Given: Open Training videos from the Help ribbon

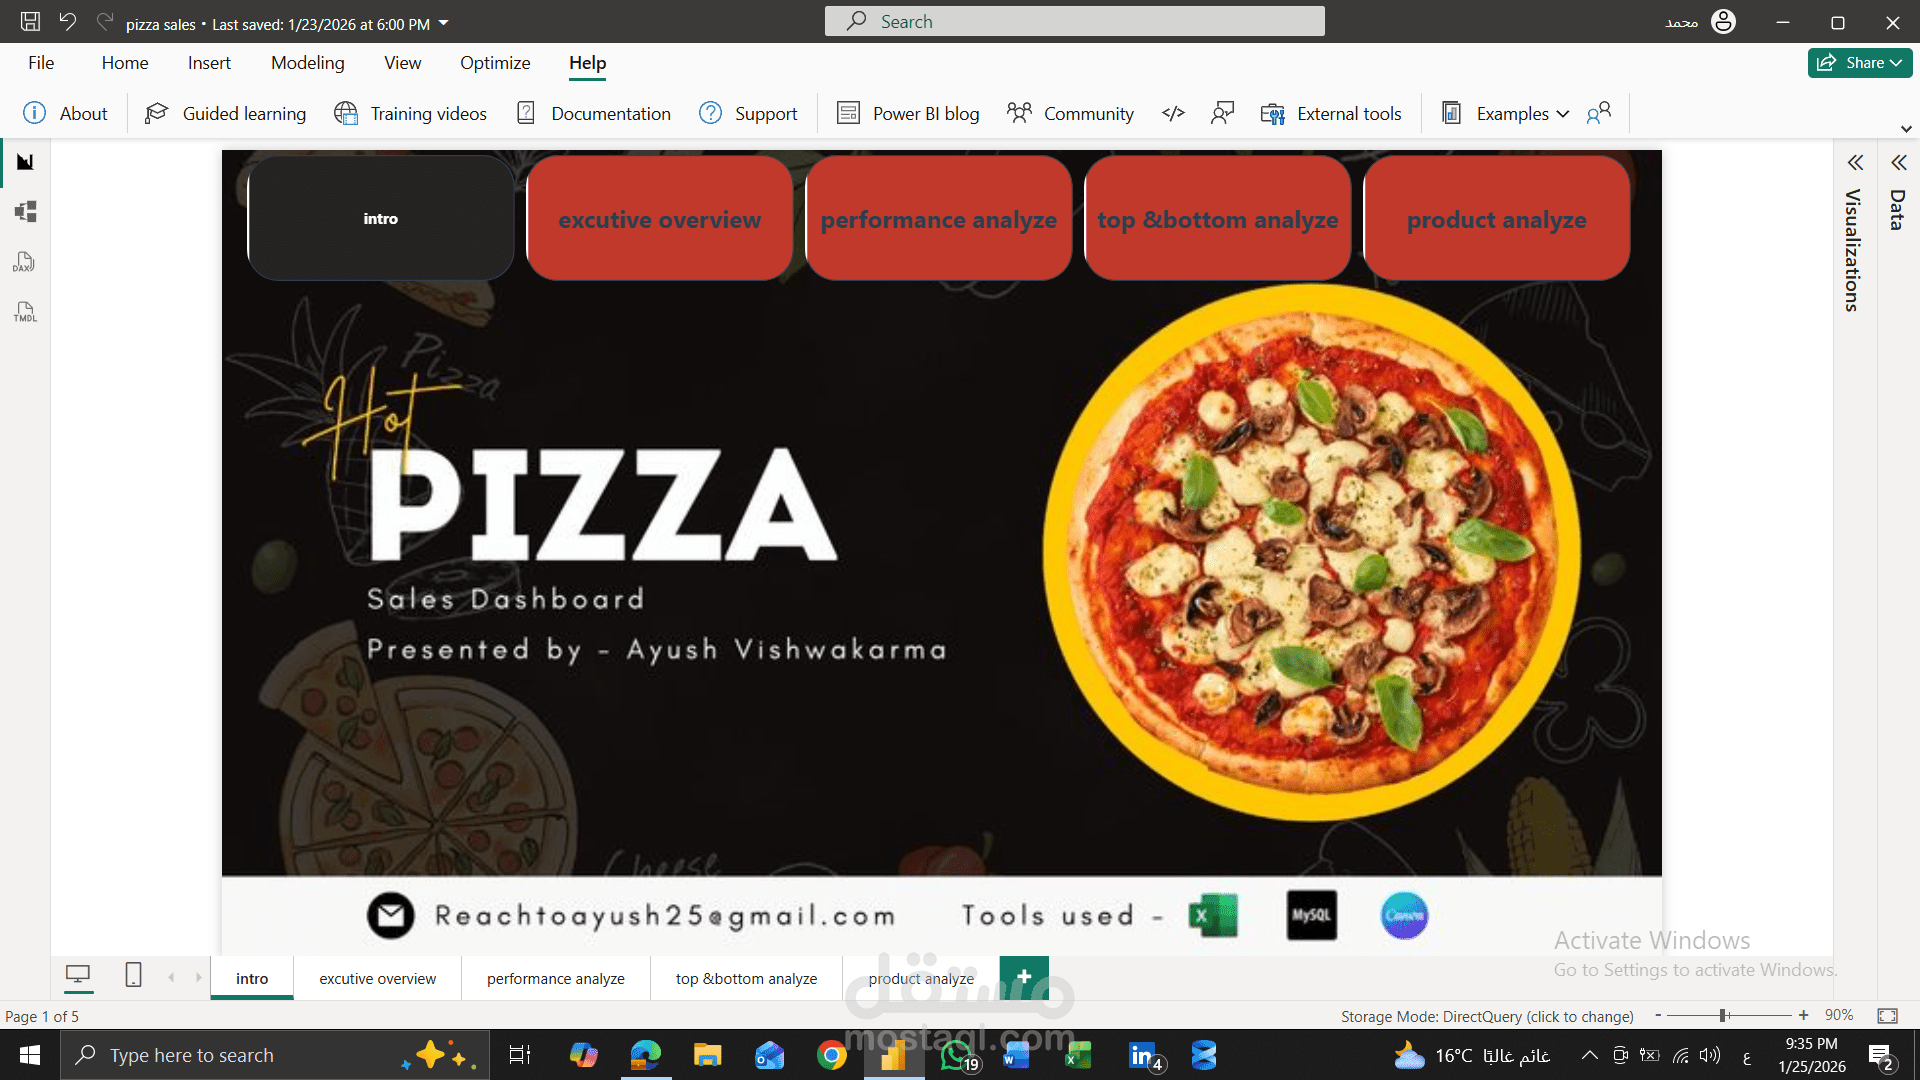Looking at the screenshot, I should [x=410, y=113].
